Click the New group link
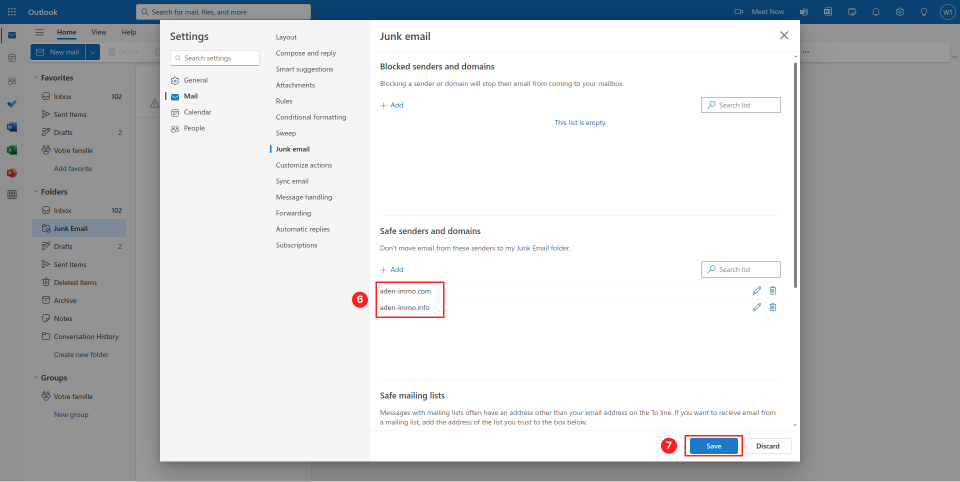This screenshot has width=960, height=482. 71,415
